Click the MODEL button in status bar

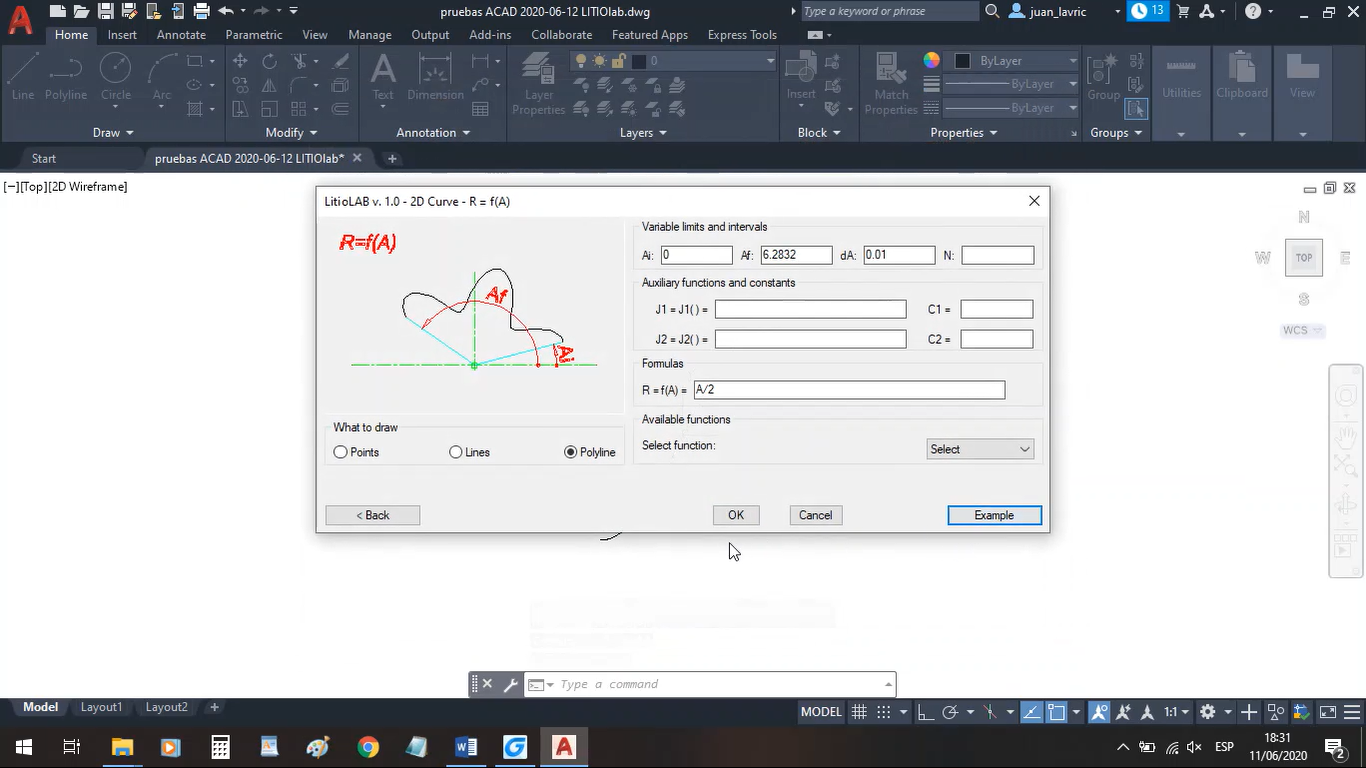[x=821, y=712]
